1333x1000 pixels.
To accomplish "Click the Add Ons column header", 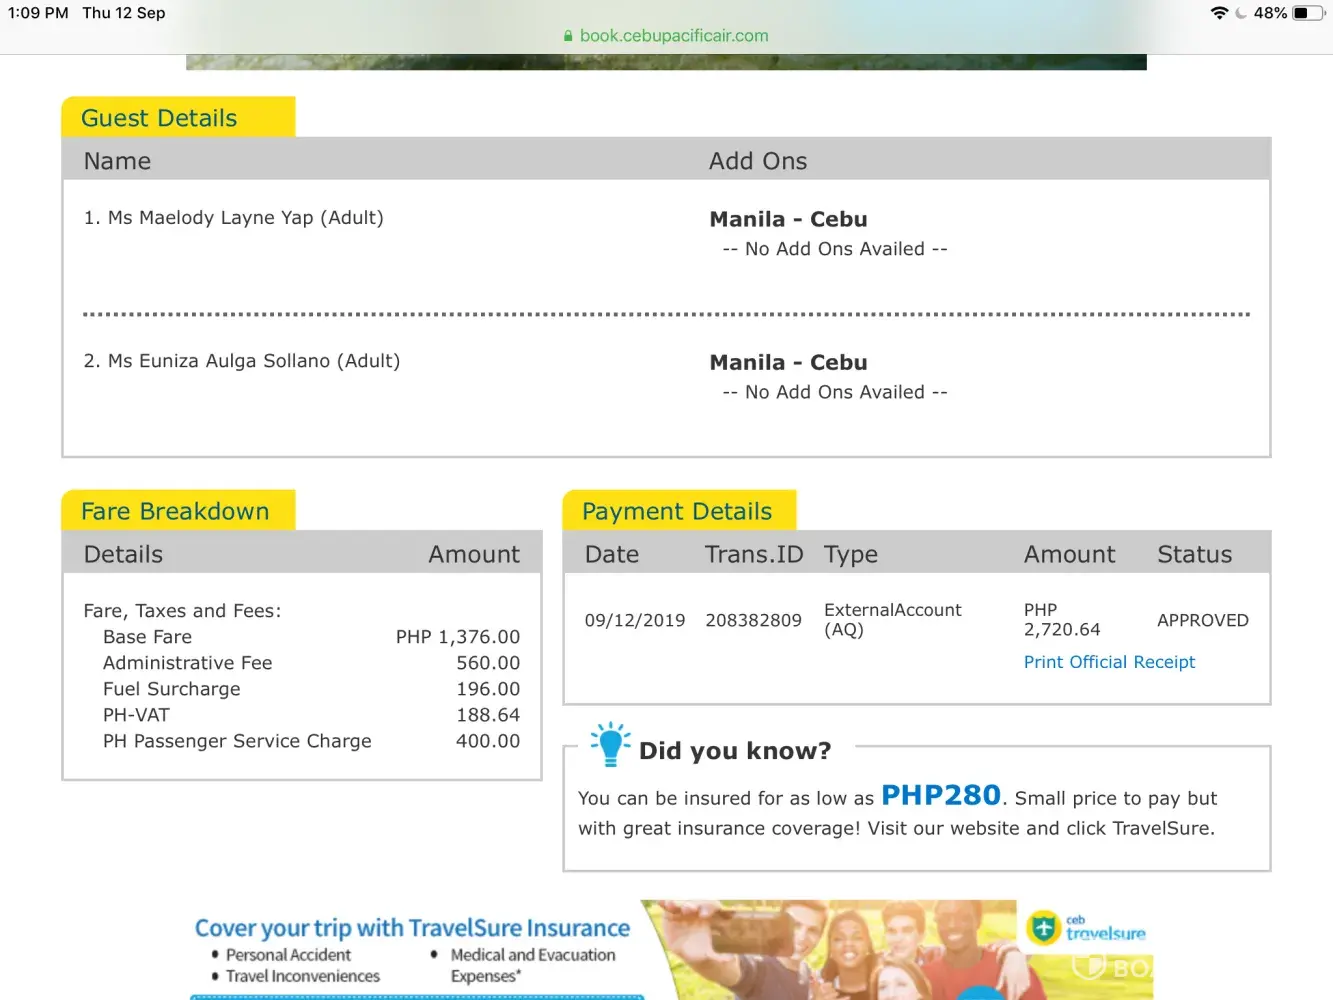I will 758,161.
